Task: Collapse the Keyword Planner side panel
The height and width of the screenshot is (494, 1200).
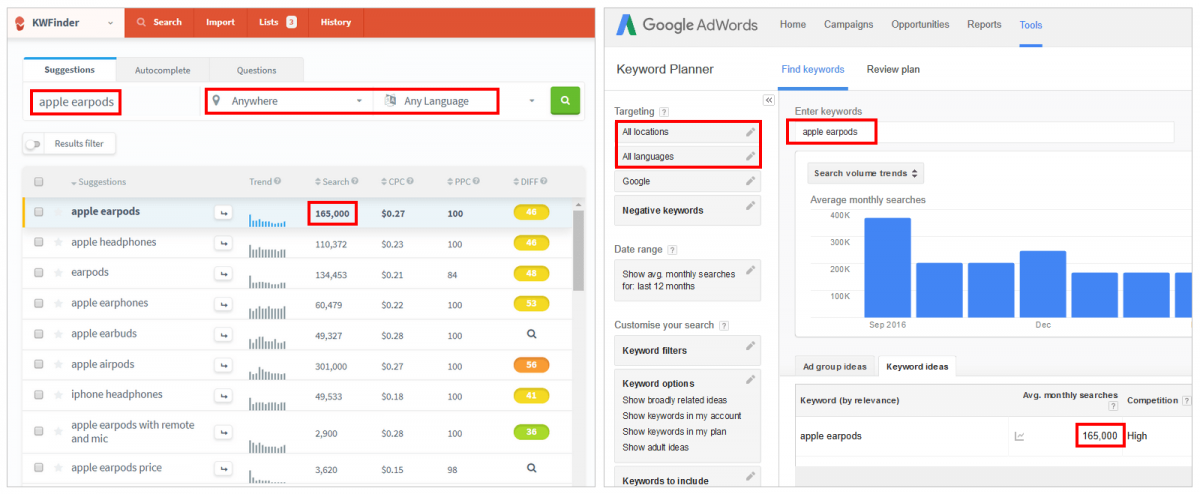Action: (768, 100)
